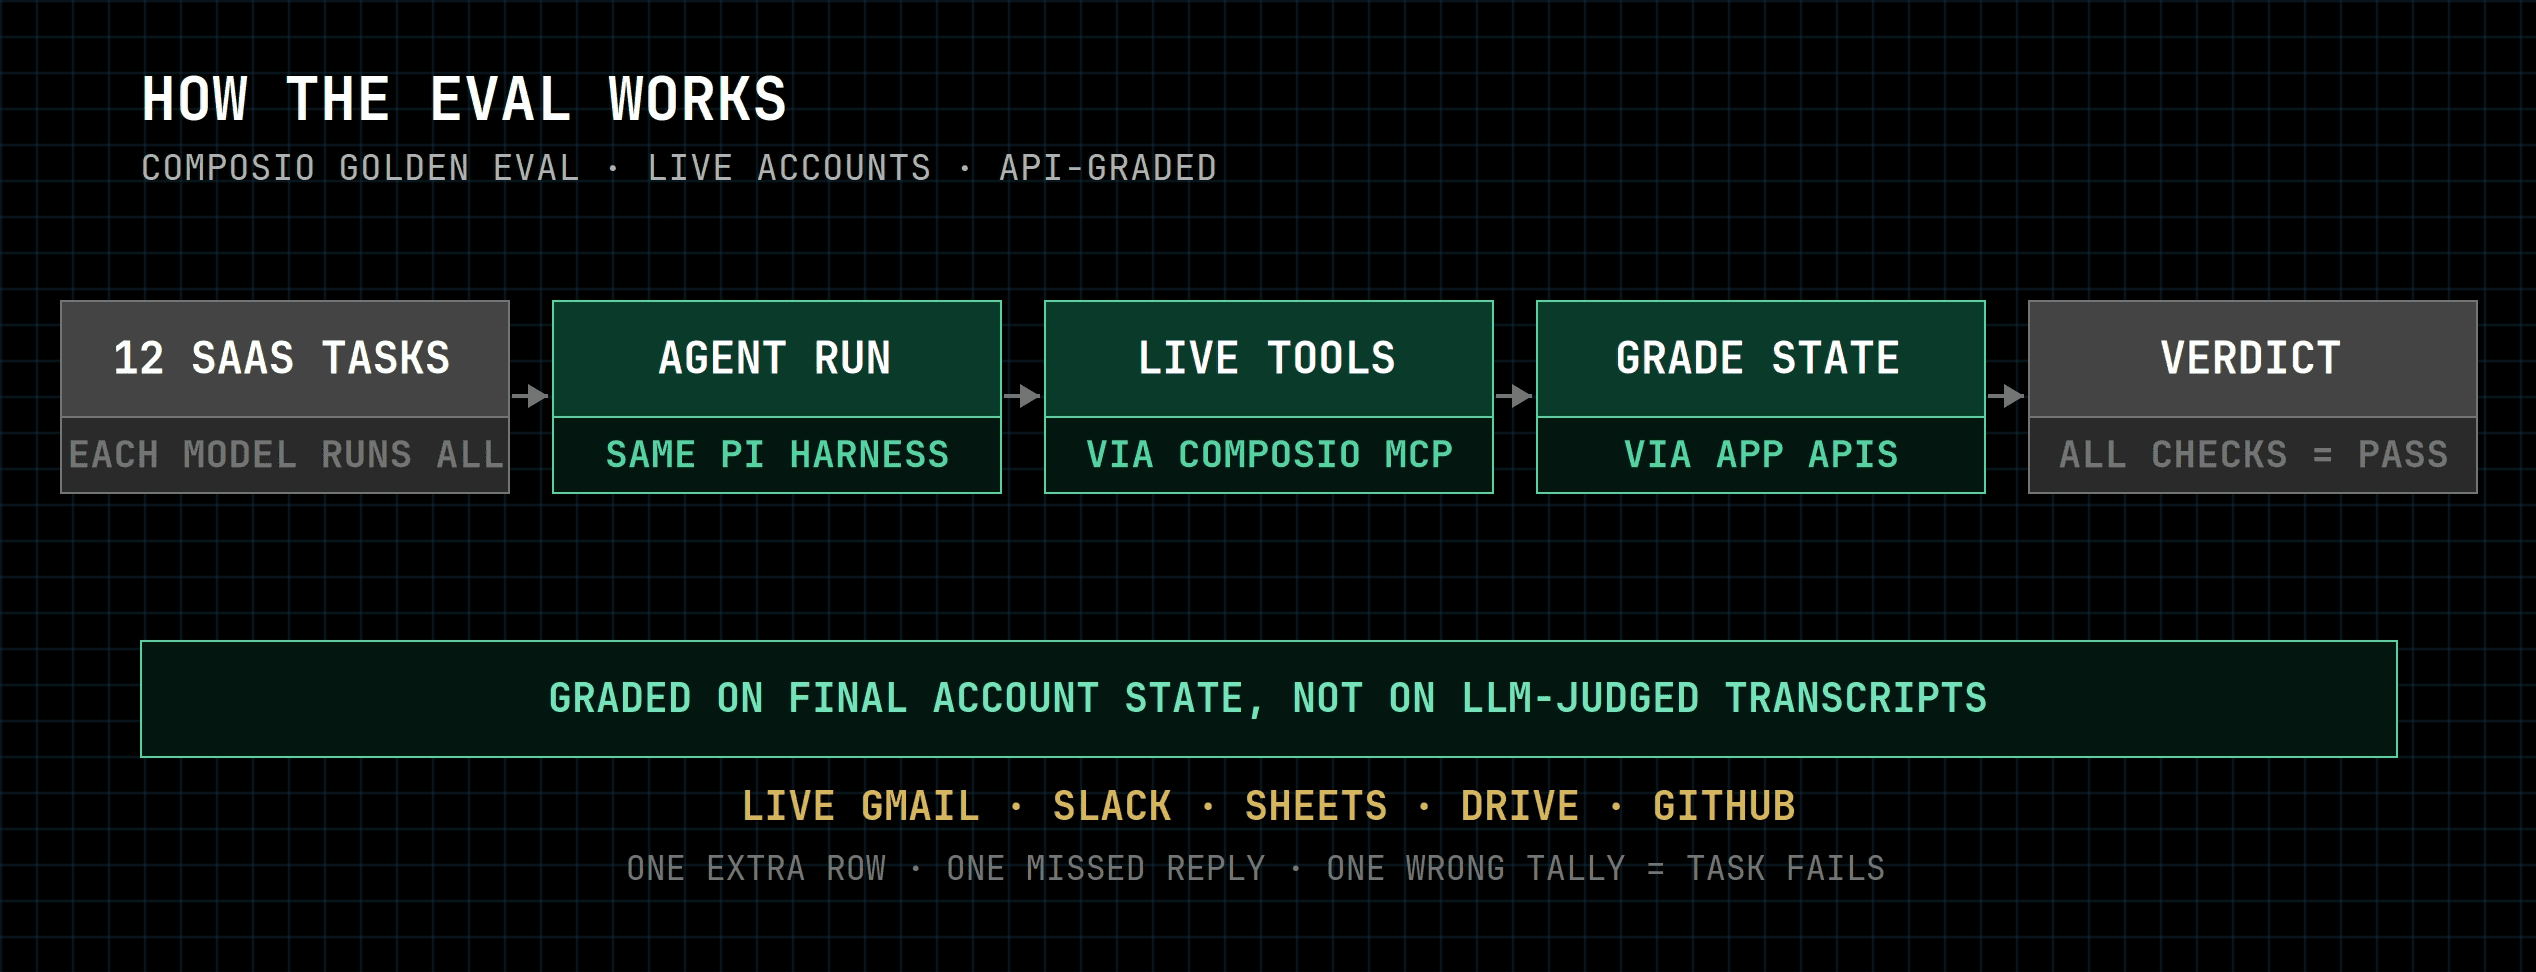Viewport: 2536px width, 972px height.
Task: Click the SLACK text
Action: tap(1112, 806)
